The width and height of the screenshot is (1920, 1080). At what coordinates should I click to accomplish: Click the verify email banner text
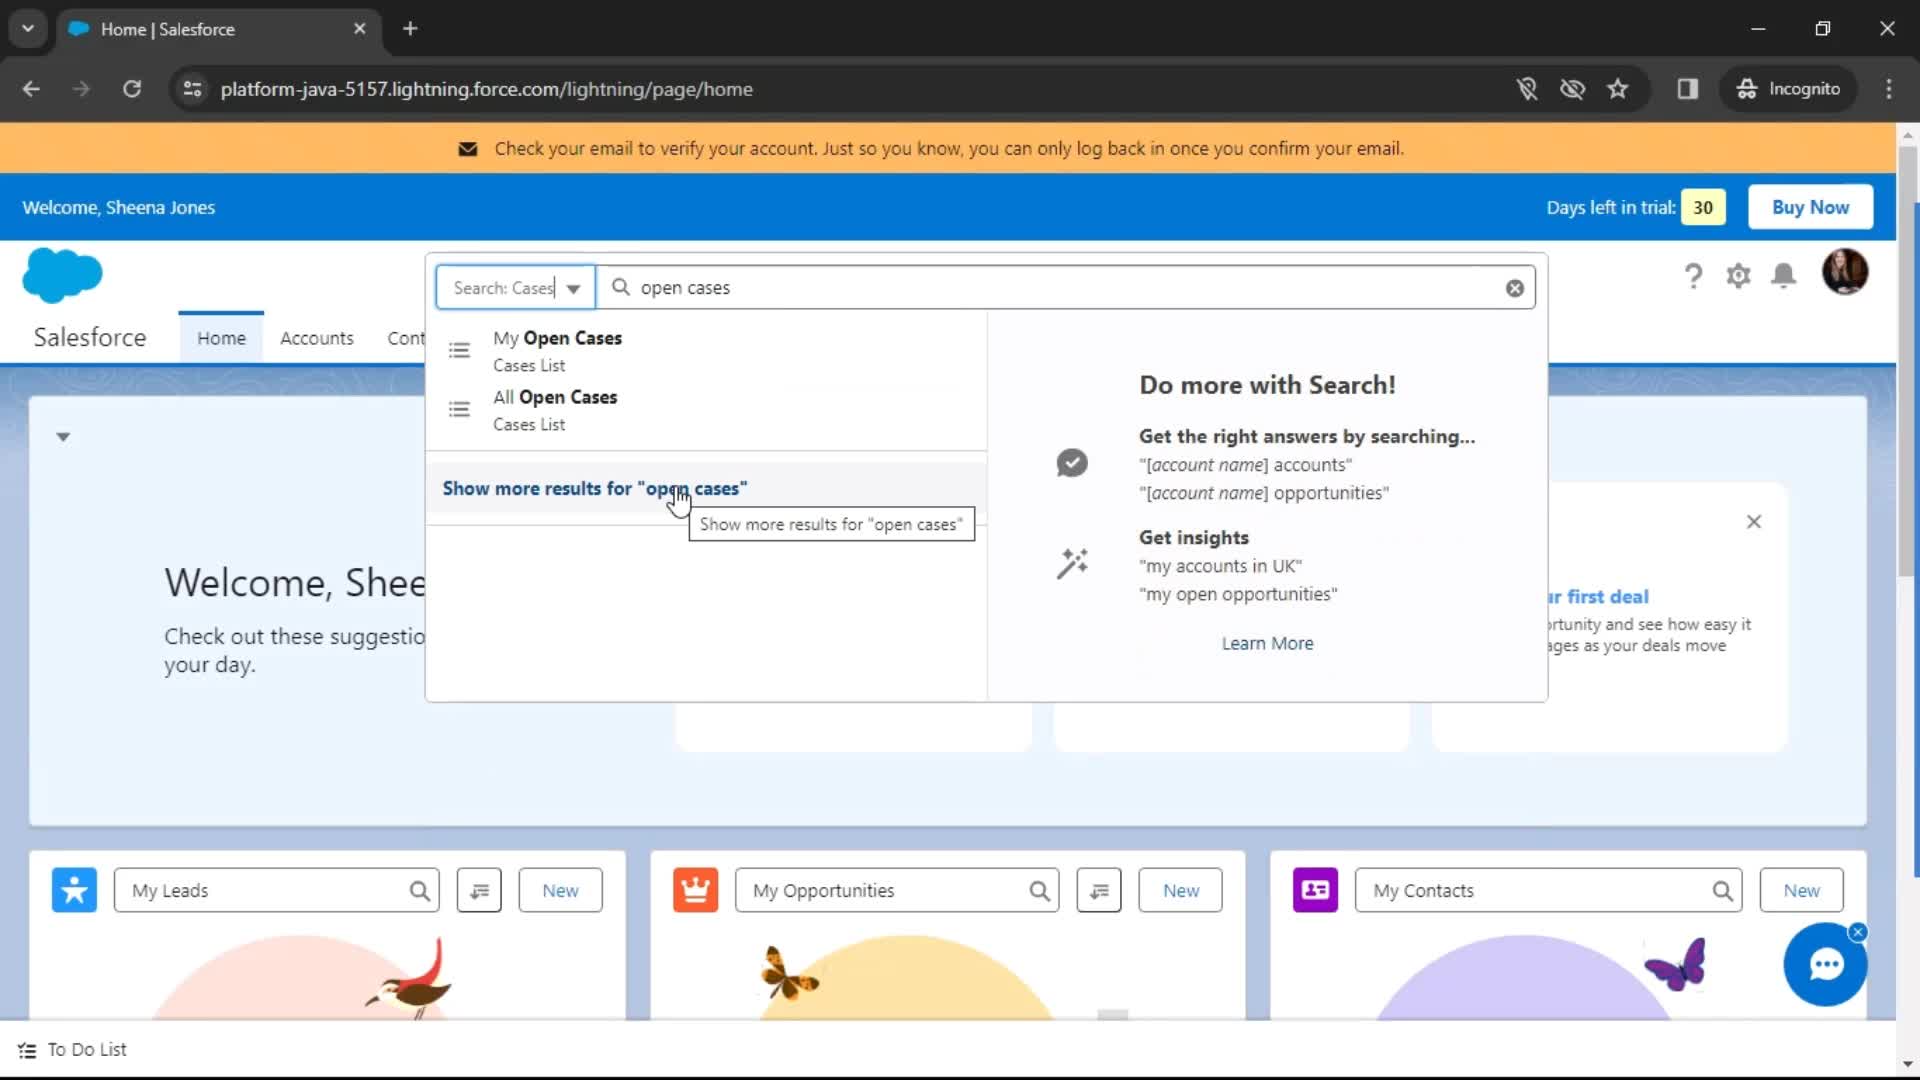click(x=949, y=148)
